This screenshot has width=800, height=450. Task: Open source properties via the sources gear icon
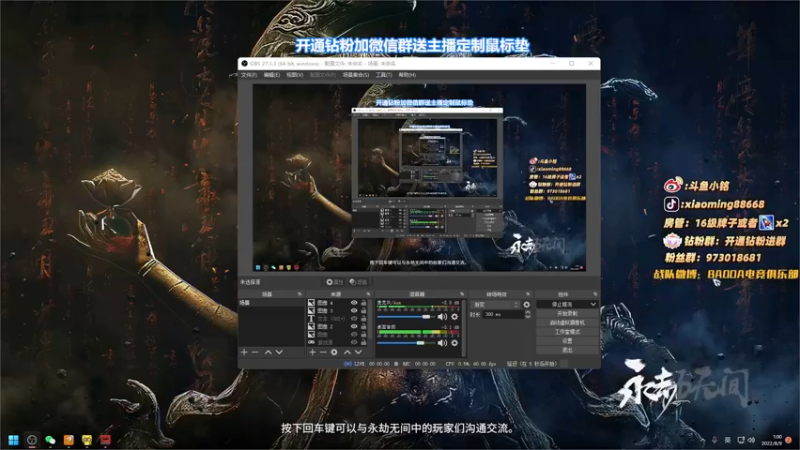tap(334, 352)
